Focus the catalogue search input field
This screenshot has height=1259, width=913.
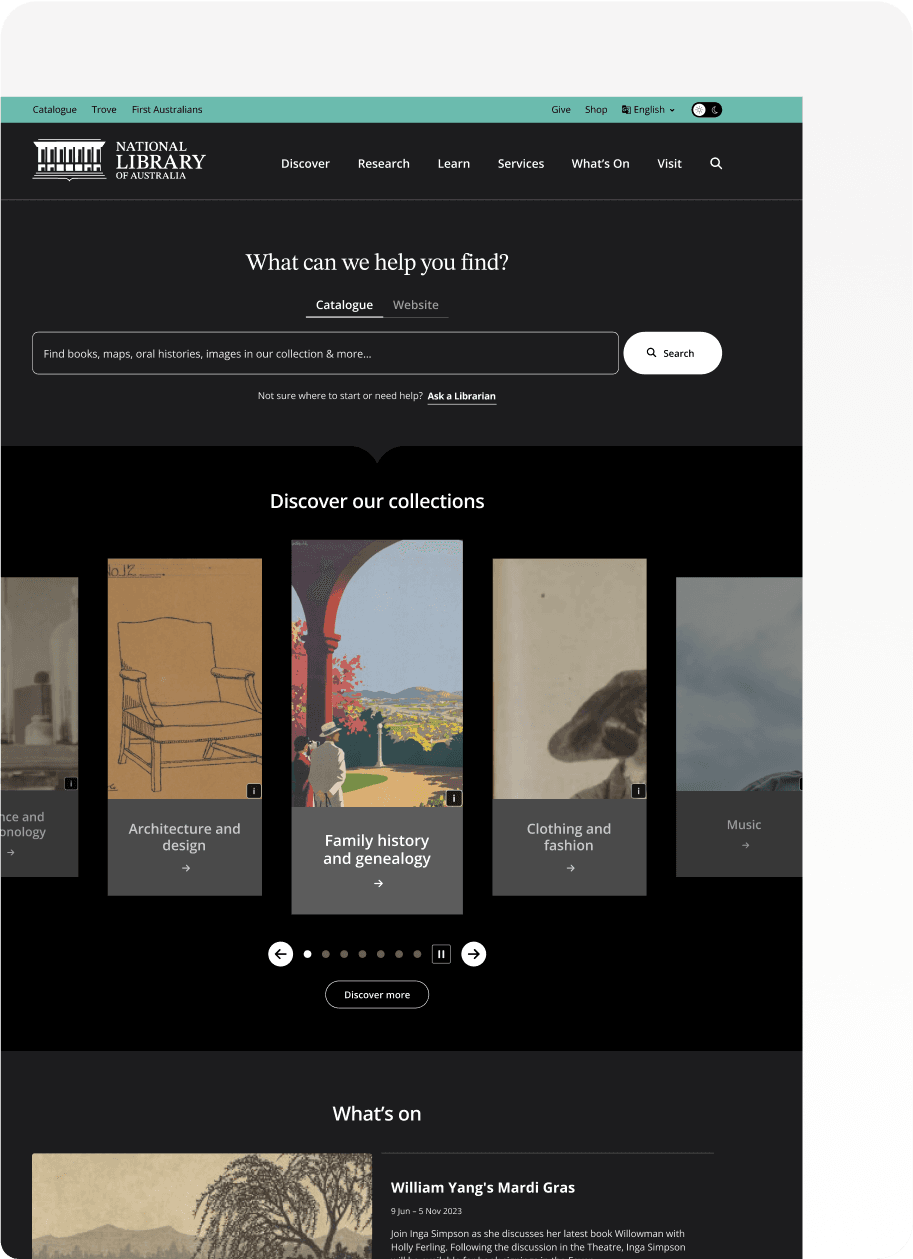[x=325, y=353]
